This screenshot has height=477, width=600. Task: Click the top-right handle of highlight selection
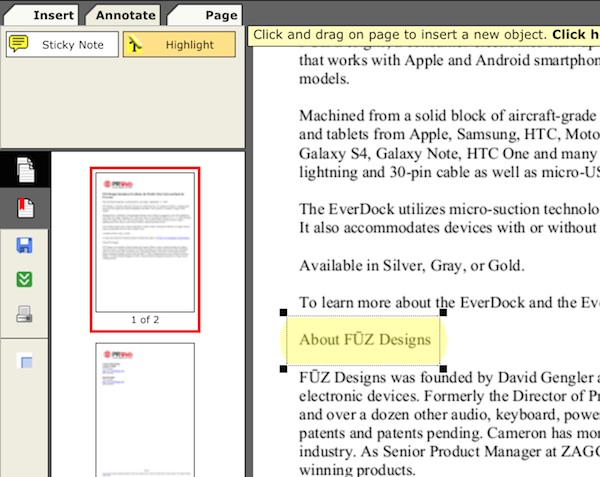443,313
